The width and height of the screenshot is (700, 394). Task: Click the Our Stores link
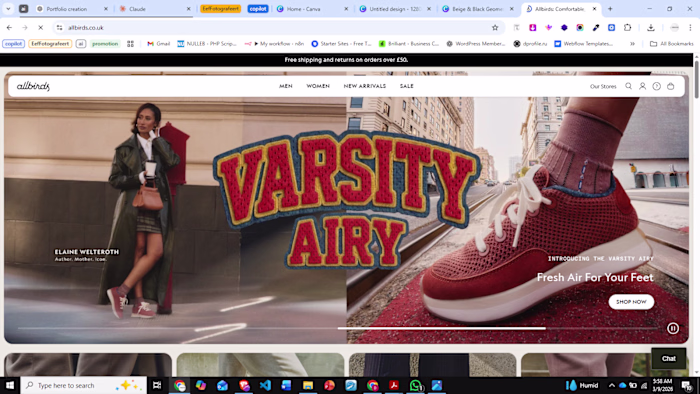[x=603, y=87]
